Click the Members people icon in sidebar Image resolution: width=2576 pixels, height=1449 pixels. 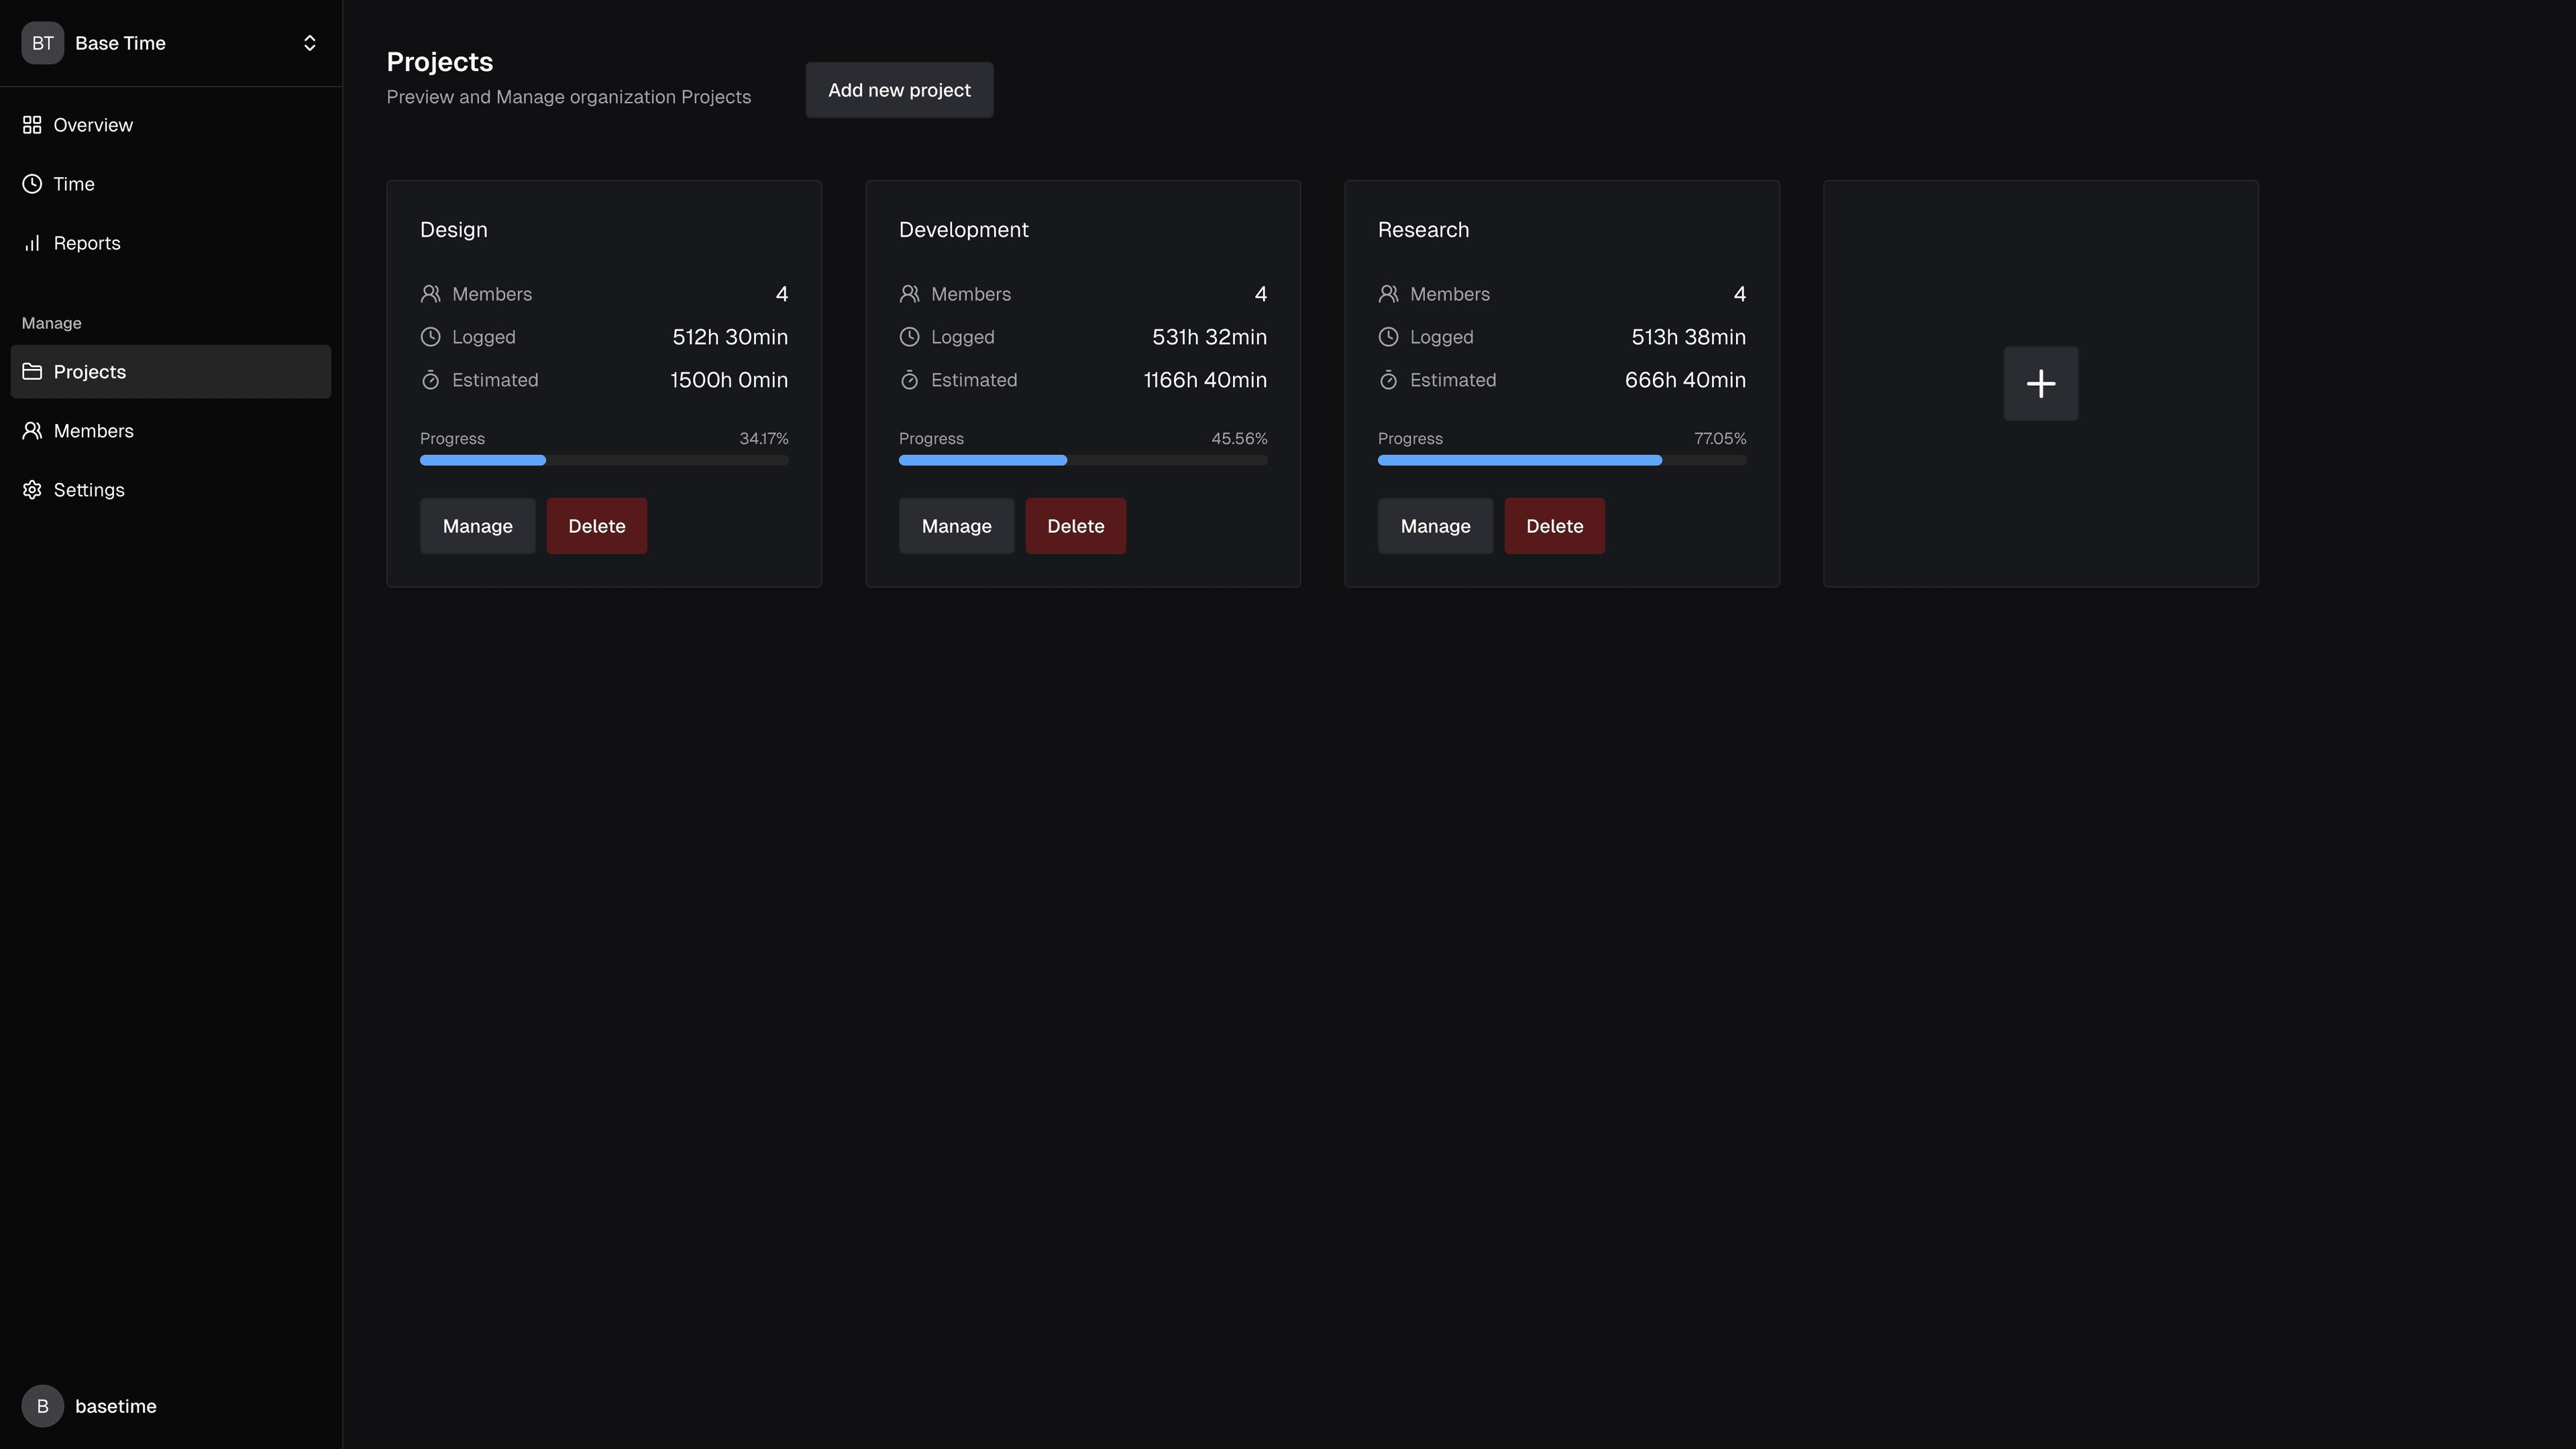[x=32, y=431]
